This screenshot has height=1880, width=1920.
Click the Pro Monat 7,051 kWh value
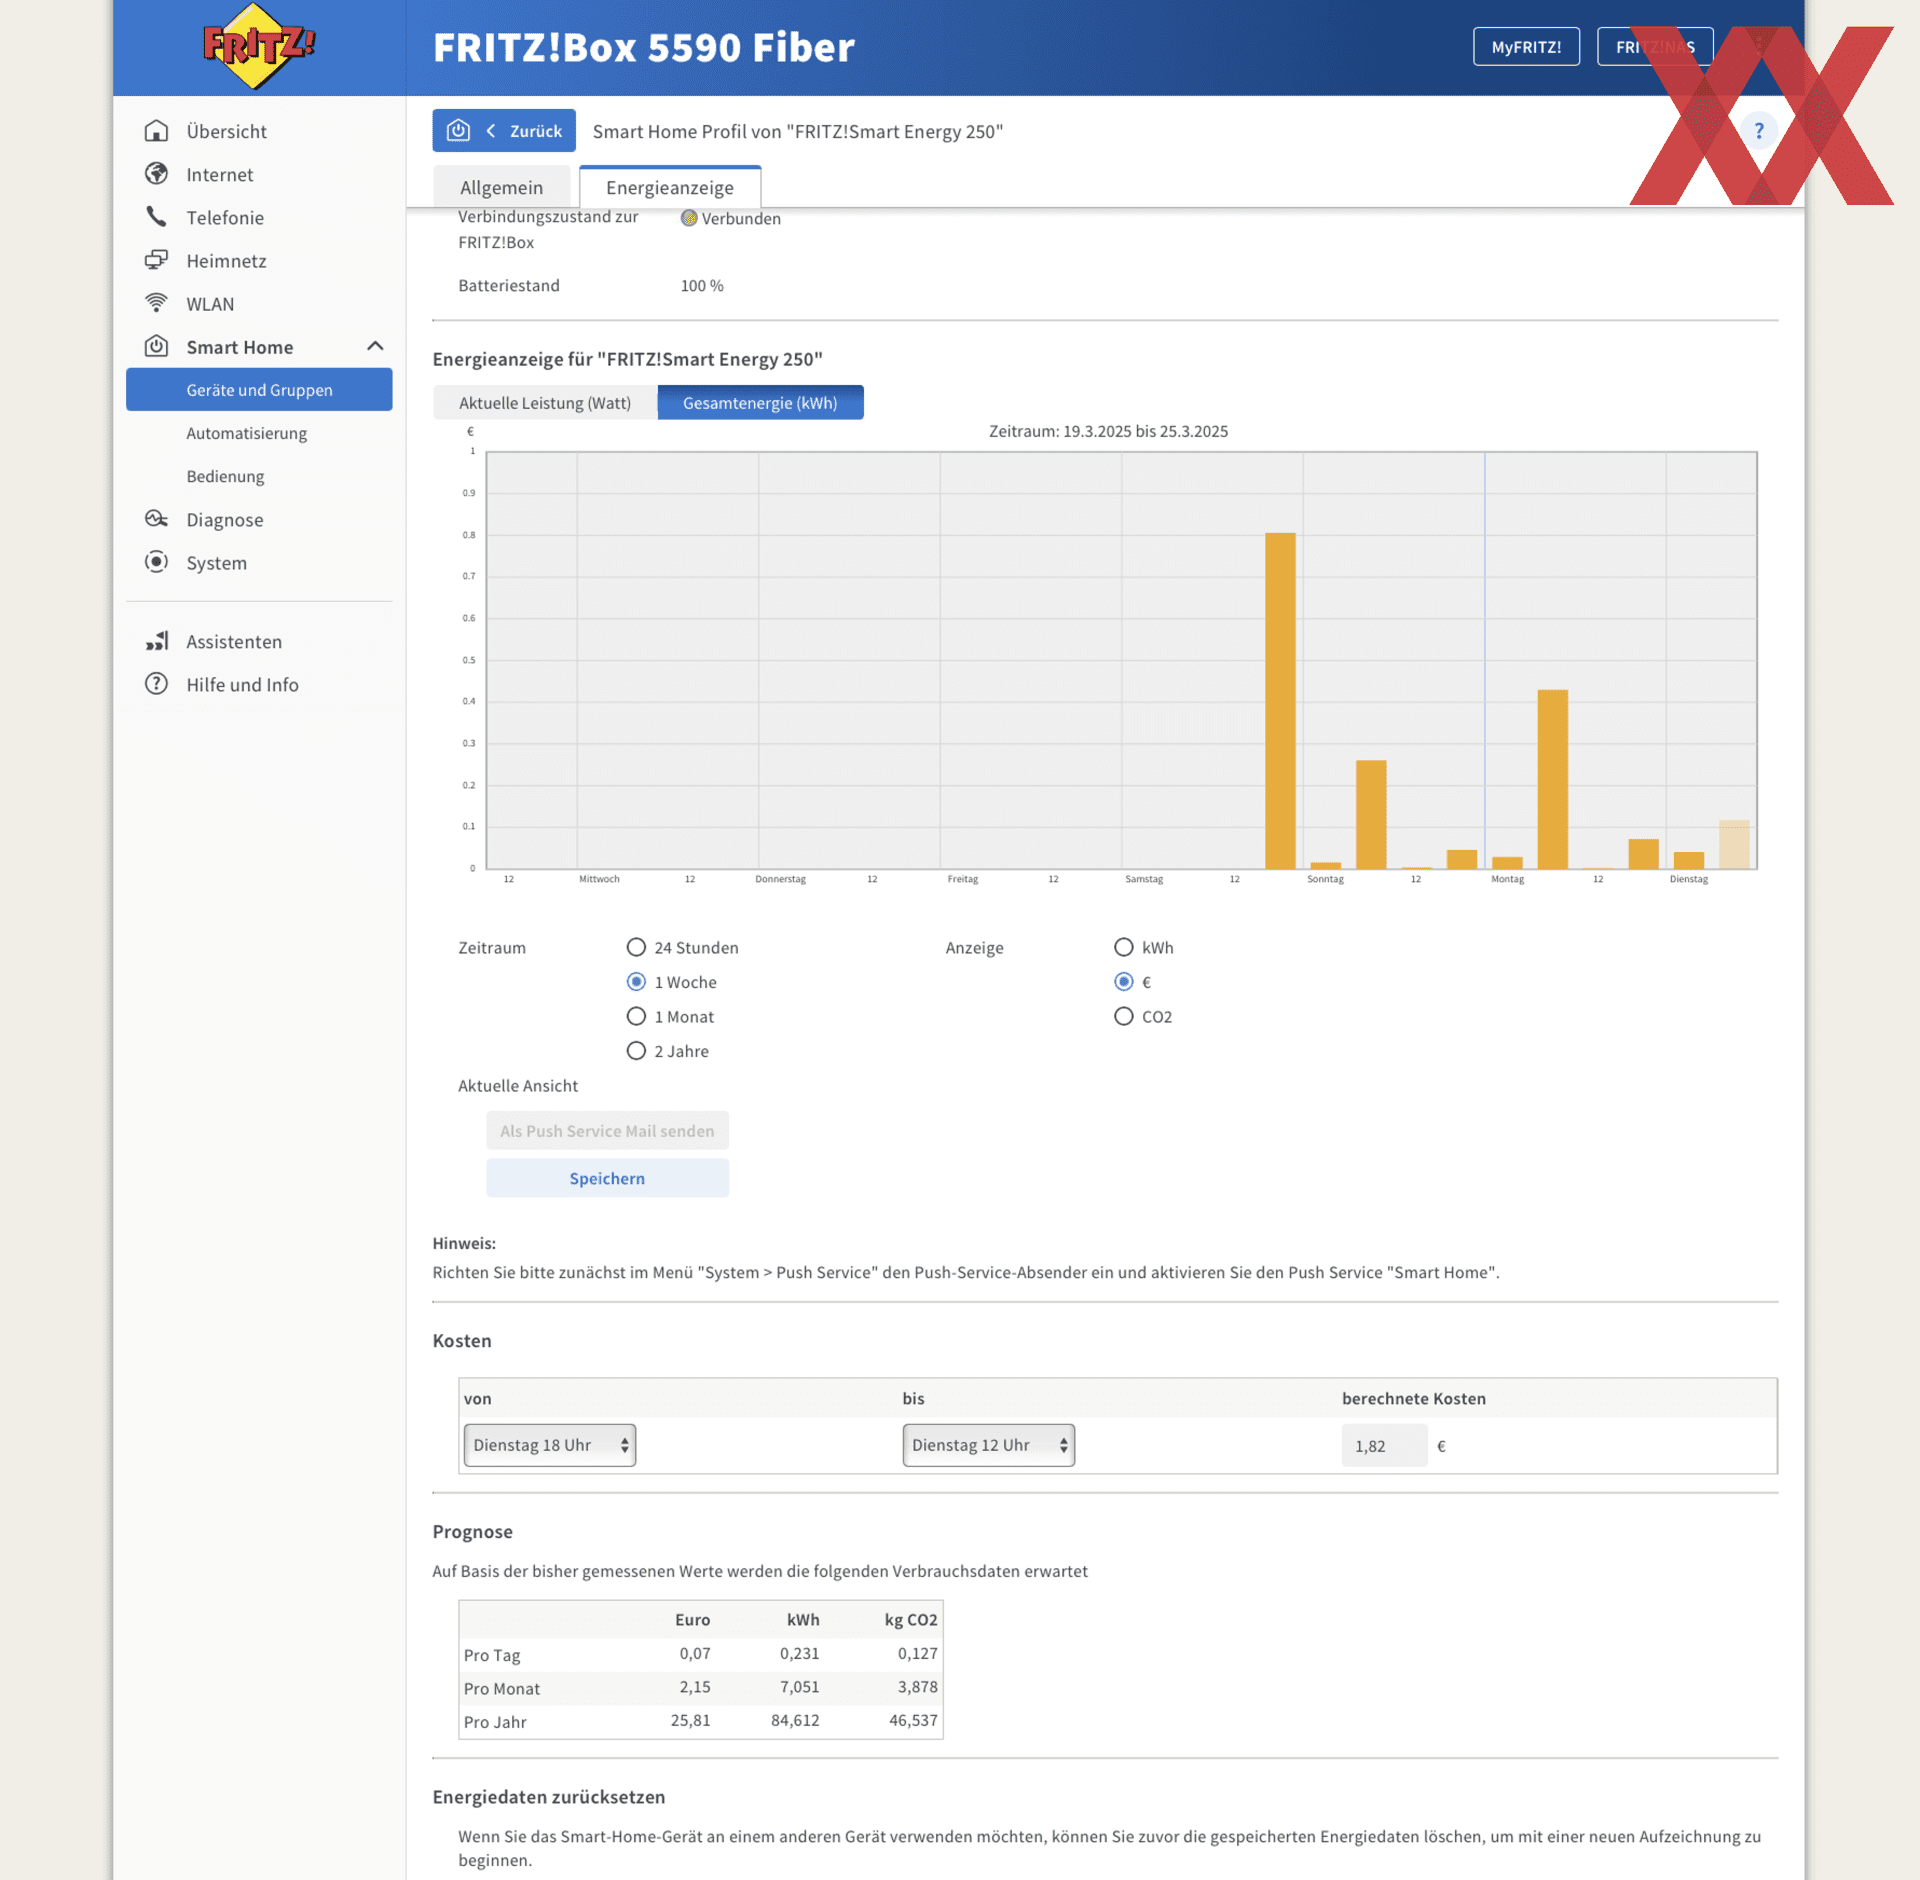799,1687
